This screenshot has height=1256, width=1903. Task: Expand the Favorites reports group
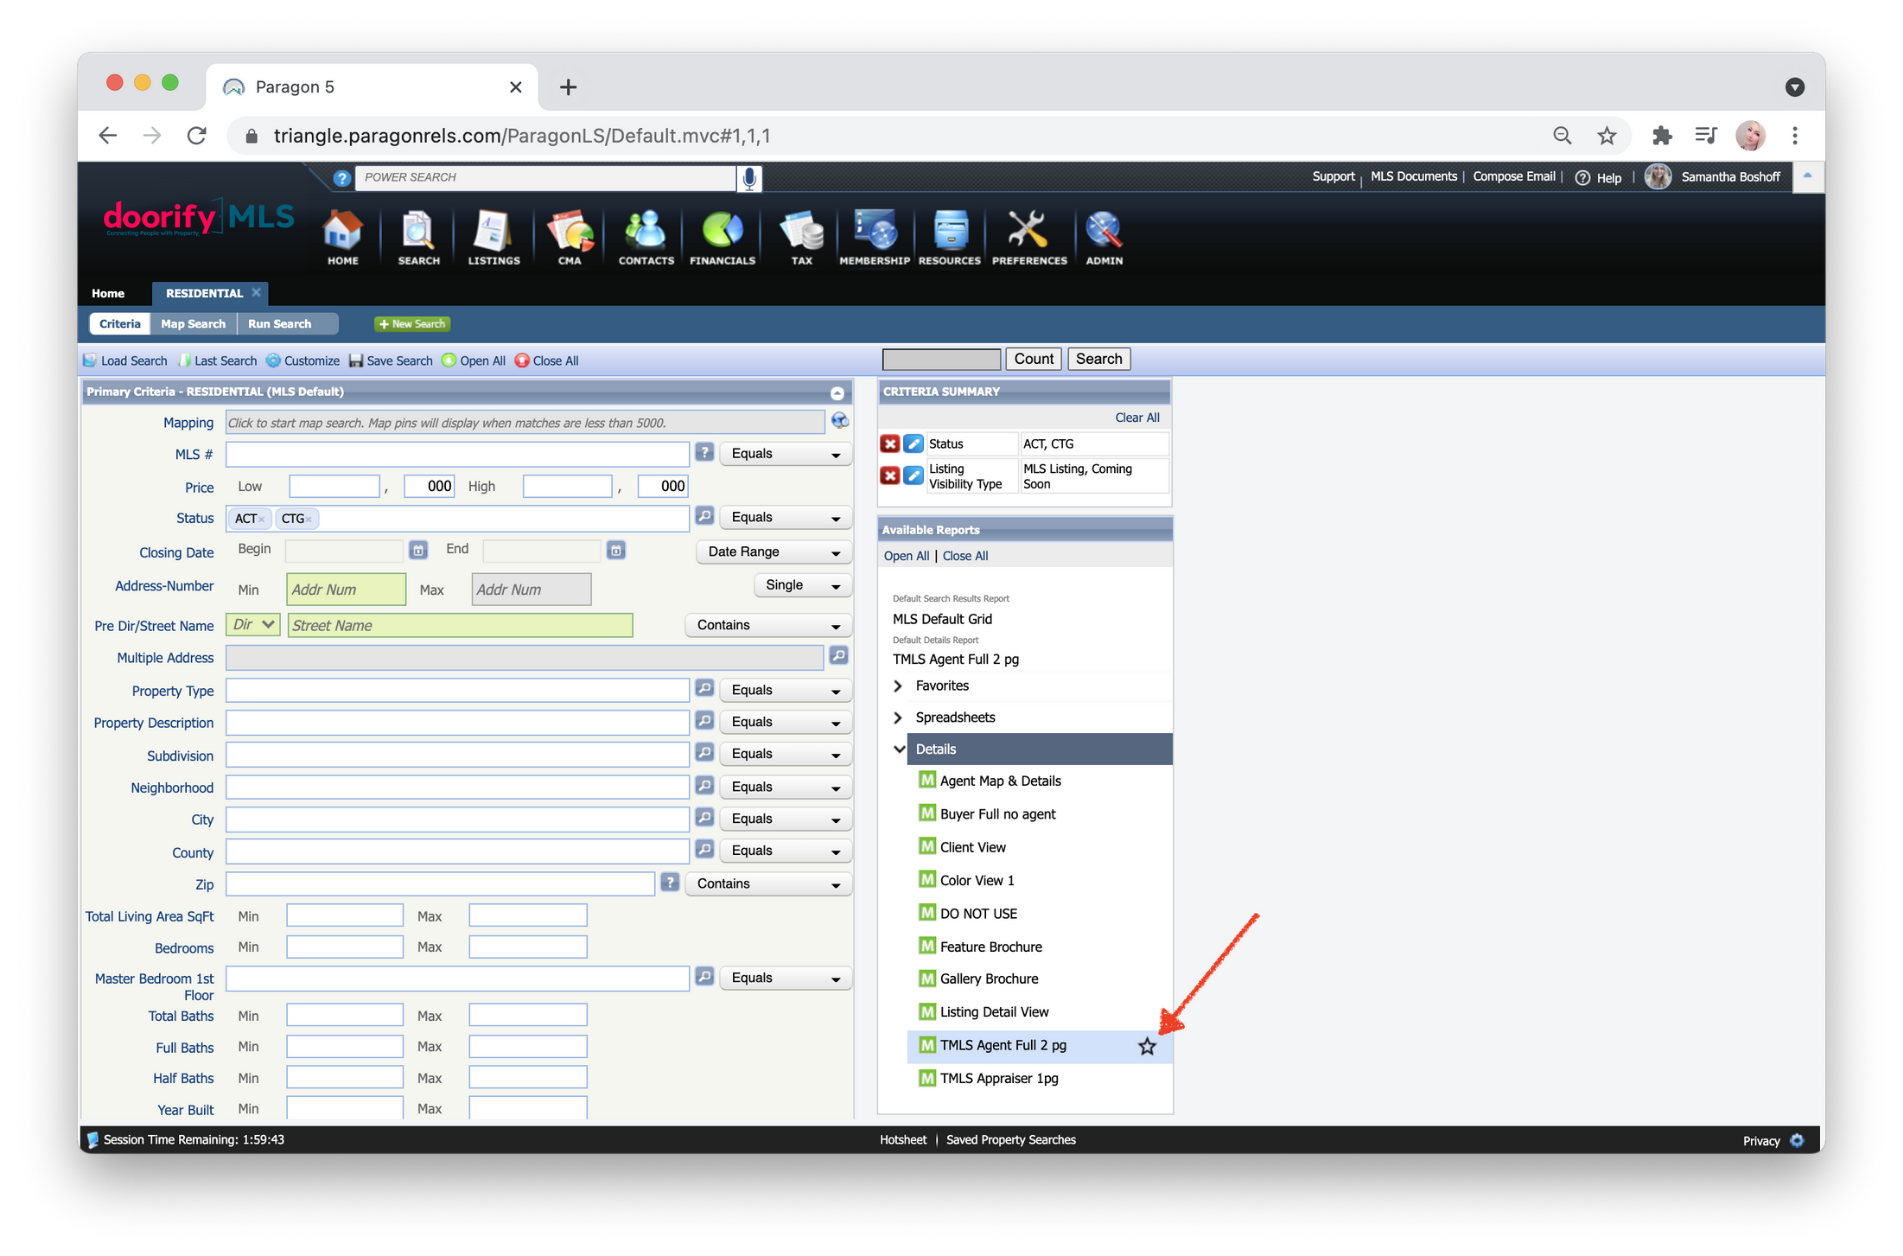tap(898, 686)
